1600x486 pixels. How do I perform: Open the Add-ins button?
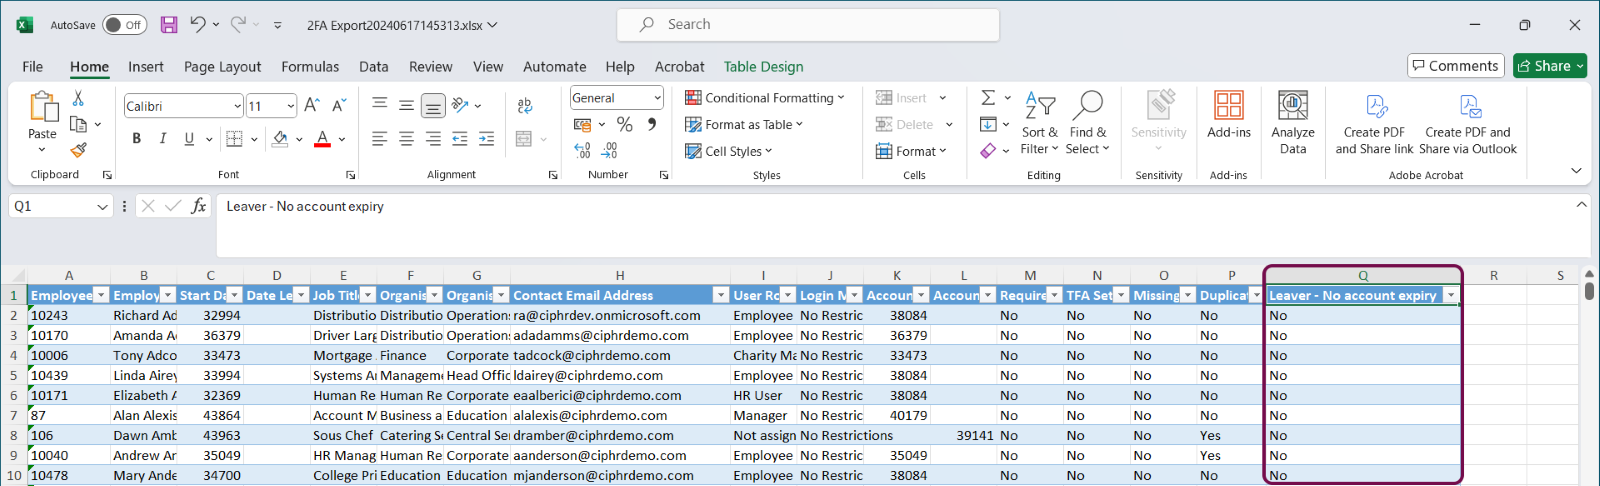point(1229,114)
